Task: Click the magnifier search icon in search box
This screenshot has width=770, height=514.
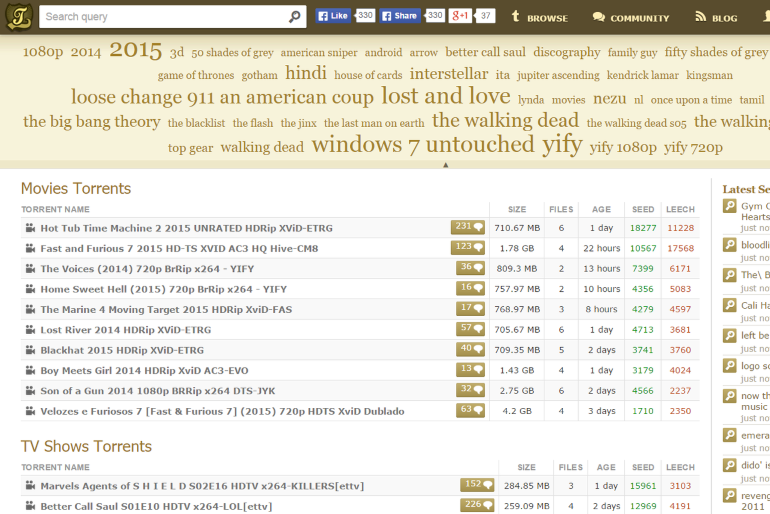Action: click(x=295, y=17)
